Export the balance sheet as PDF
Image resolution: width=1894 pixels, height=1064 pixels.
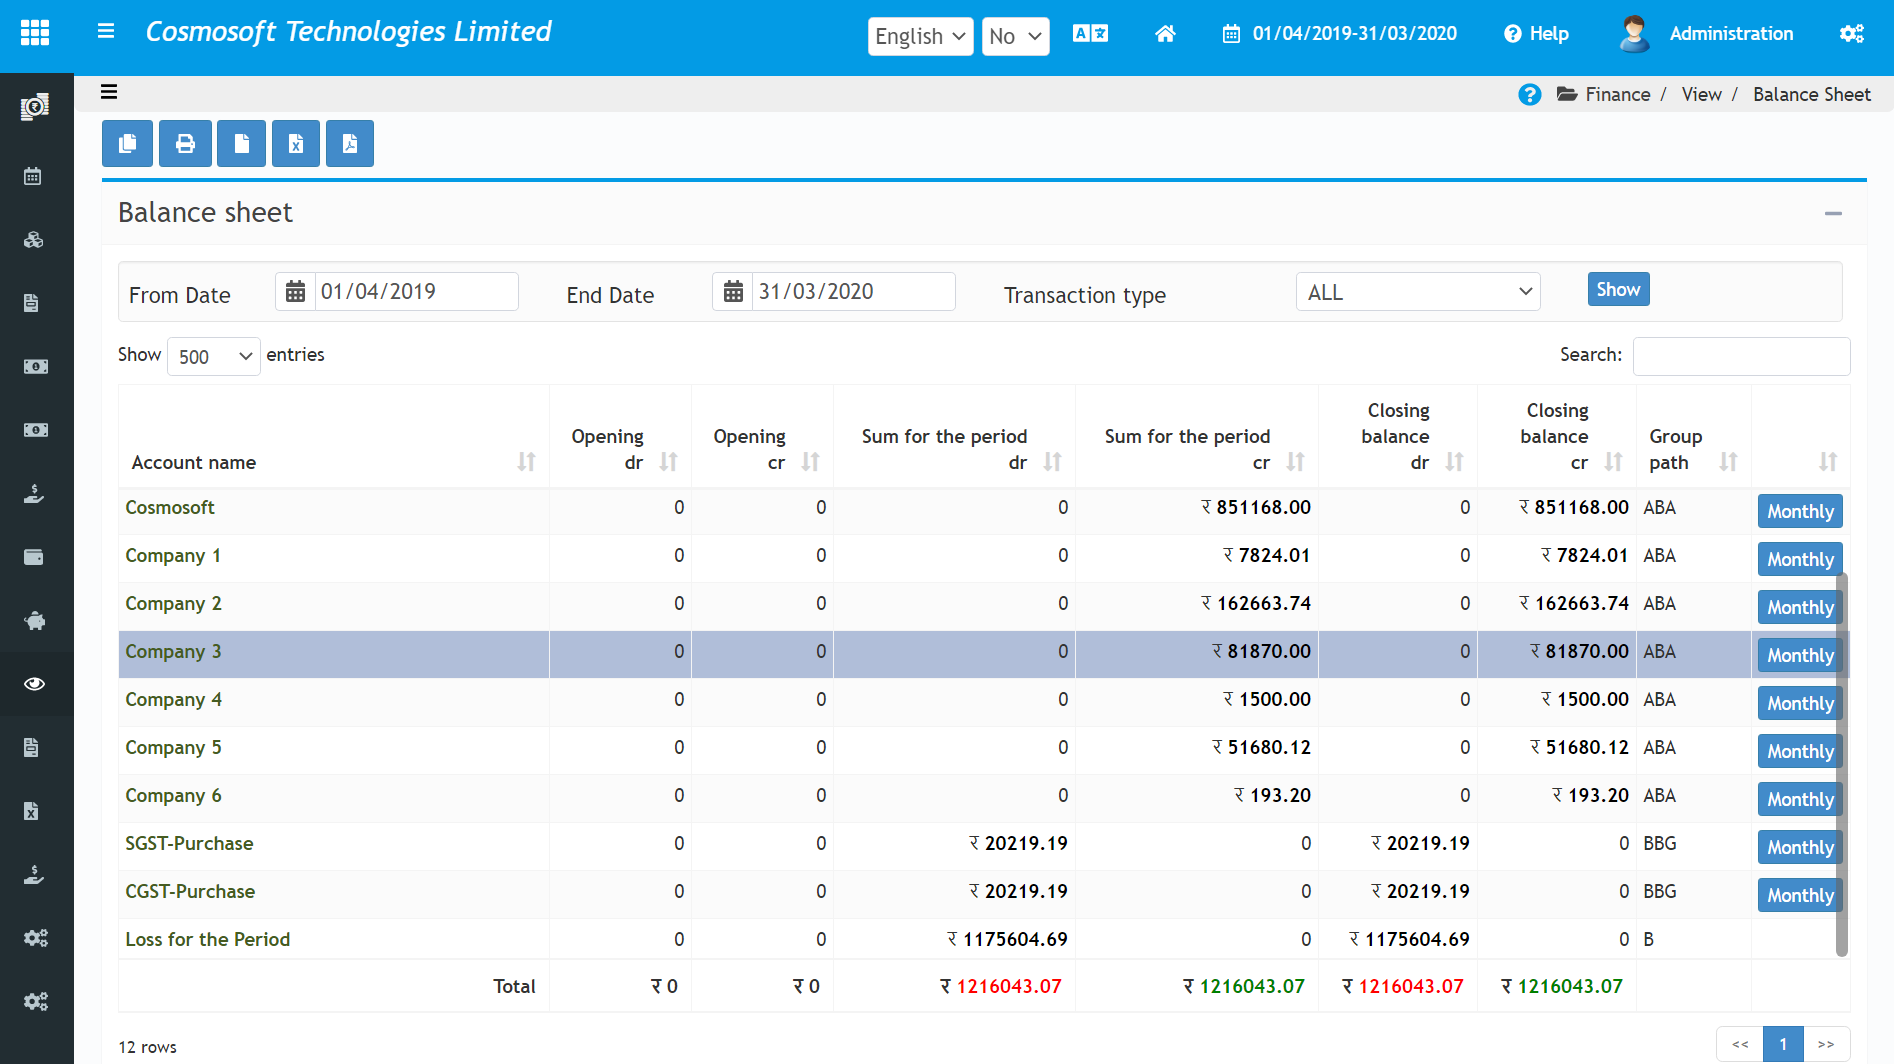coord(350,144)
